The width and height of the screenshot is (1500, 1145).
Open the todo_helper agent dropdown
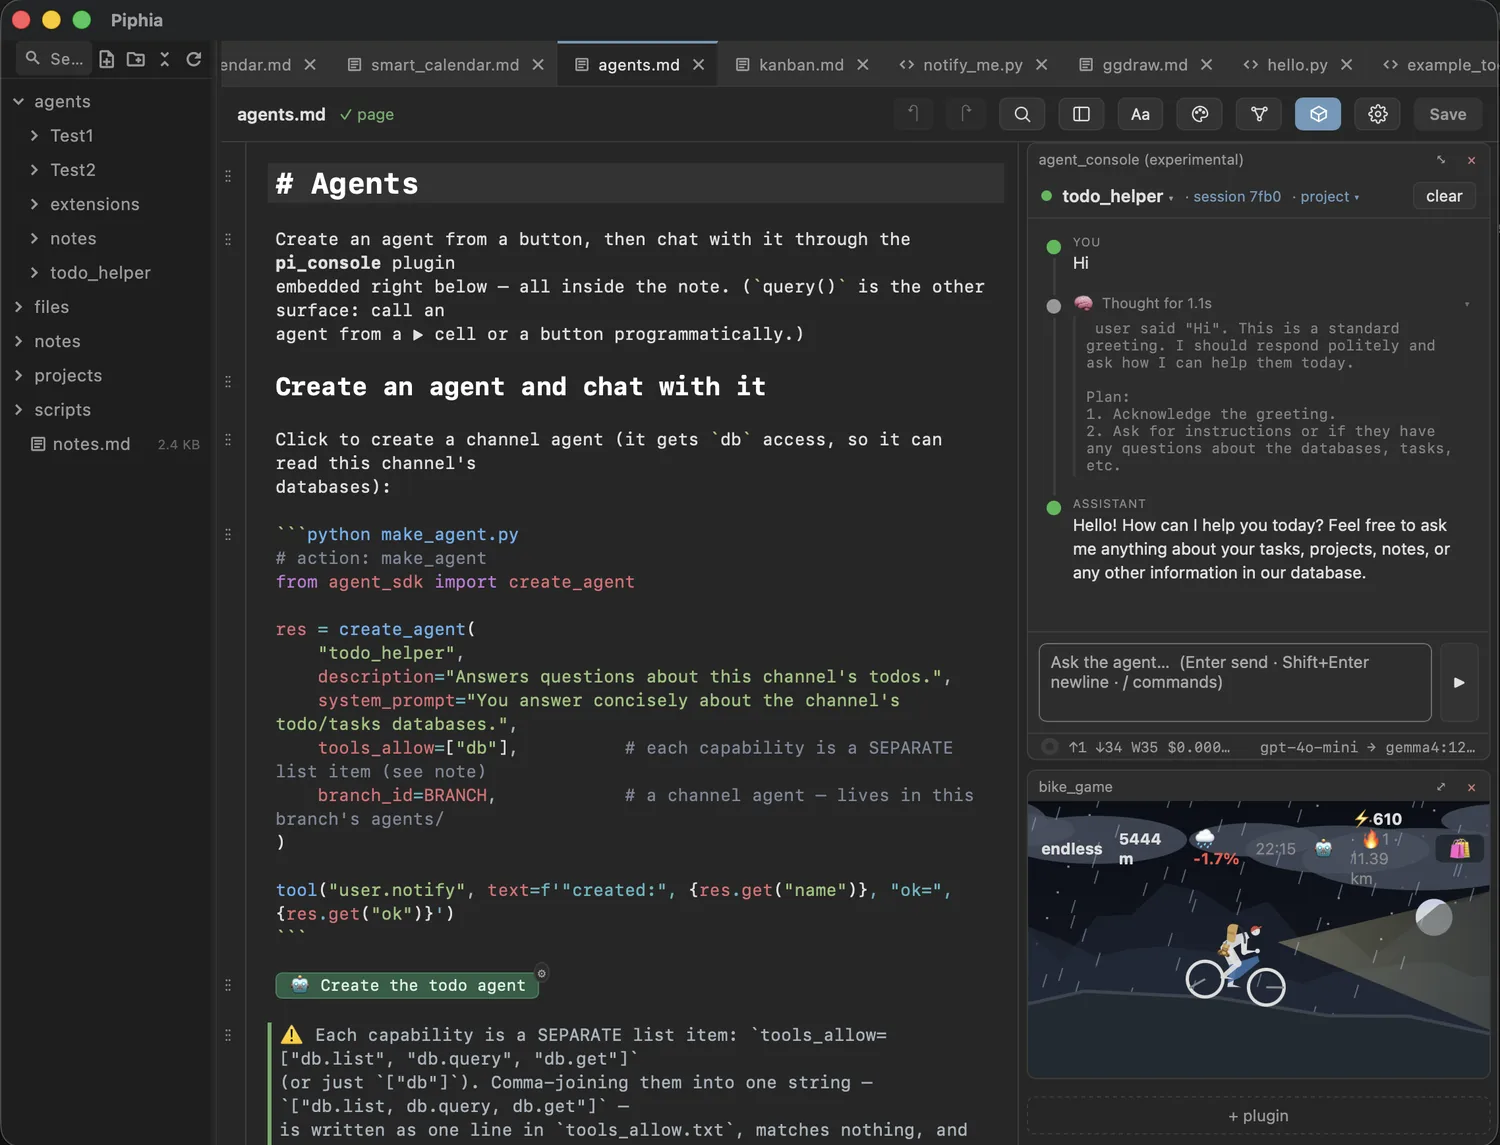[1117, 197]
